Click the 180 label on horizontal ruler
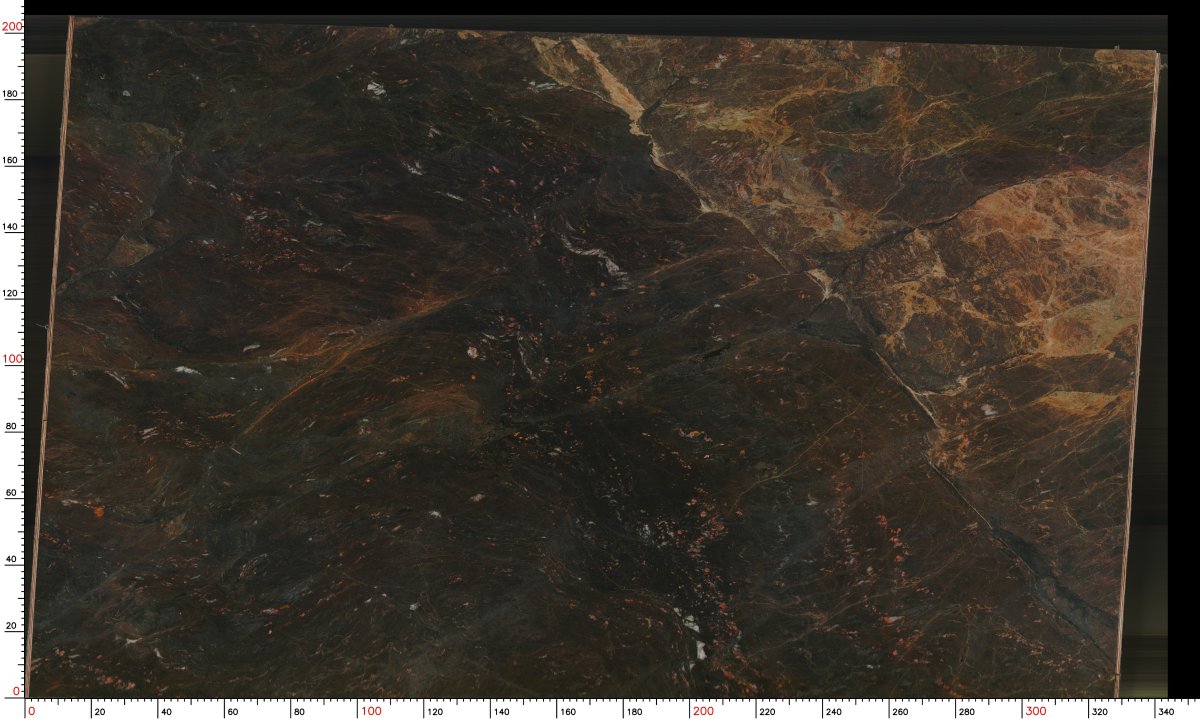 tap(635, 712)
